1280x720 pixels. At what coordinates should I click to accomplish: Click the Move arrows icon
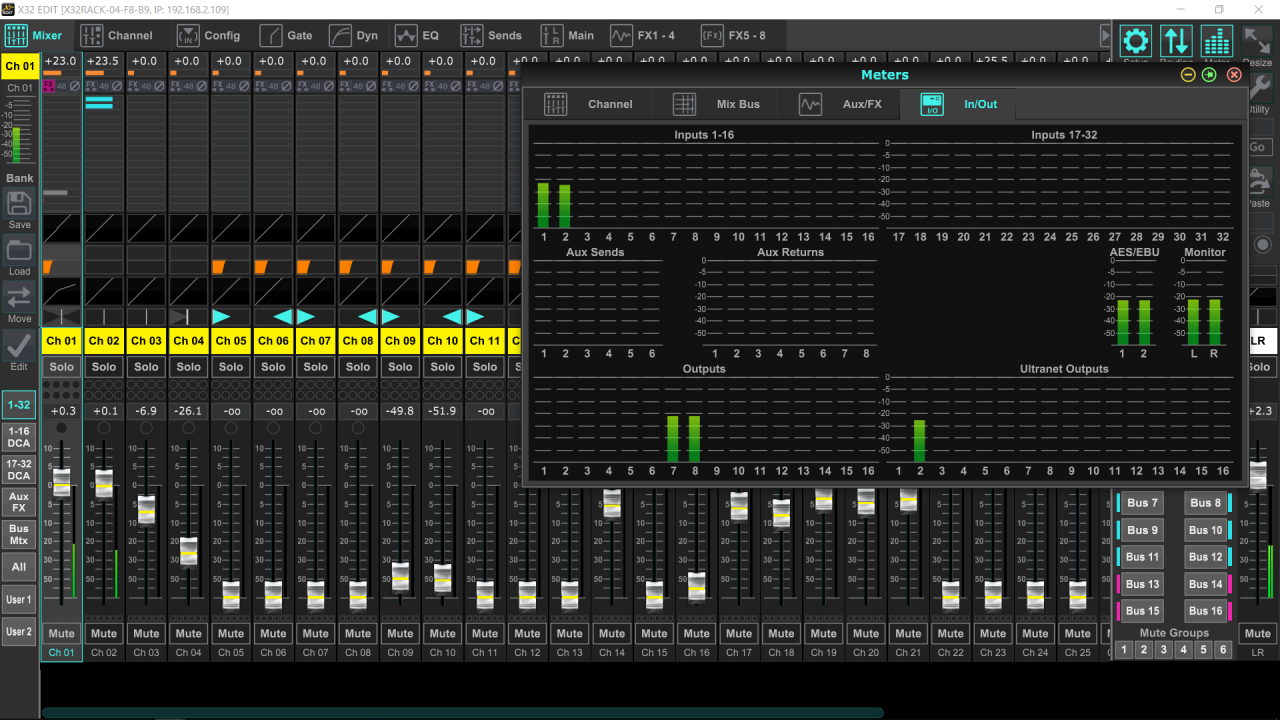(x=19, y=297)
